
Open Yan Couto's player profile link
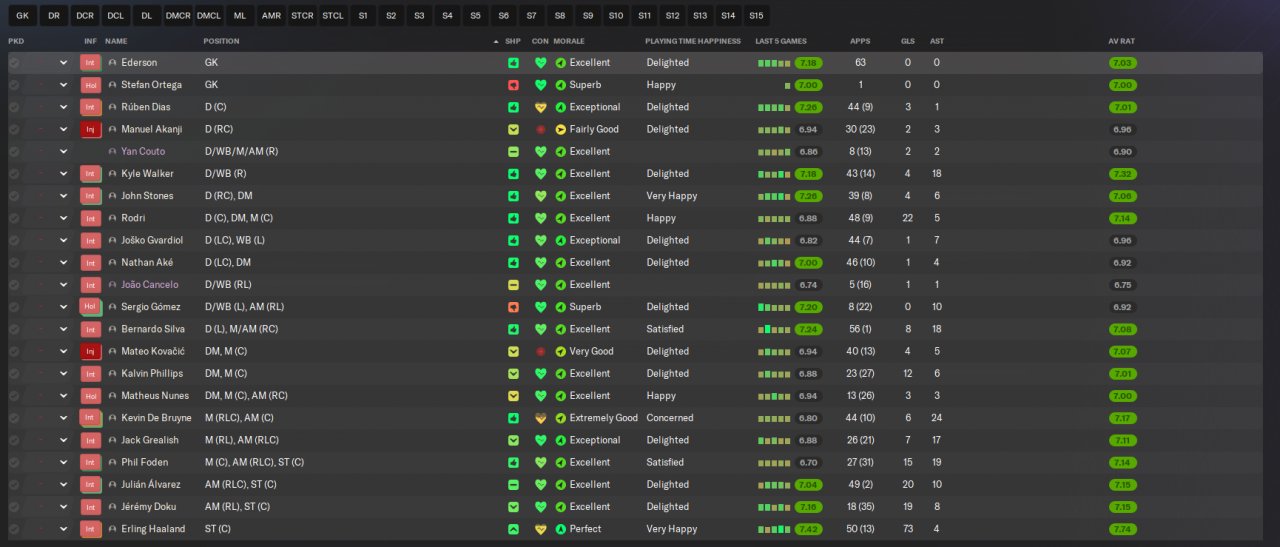coord(143,152)
